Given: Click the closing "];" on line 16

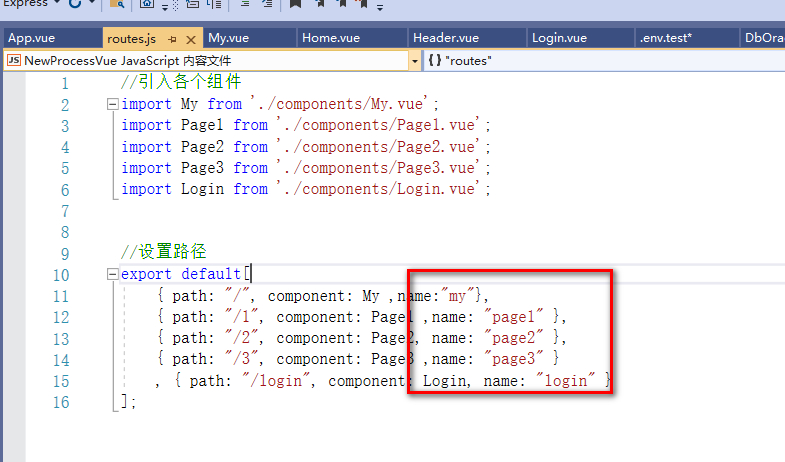Looking at the screenshot, I should 128,402.
